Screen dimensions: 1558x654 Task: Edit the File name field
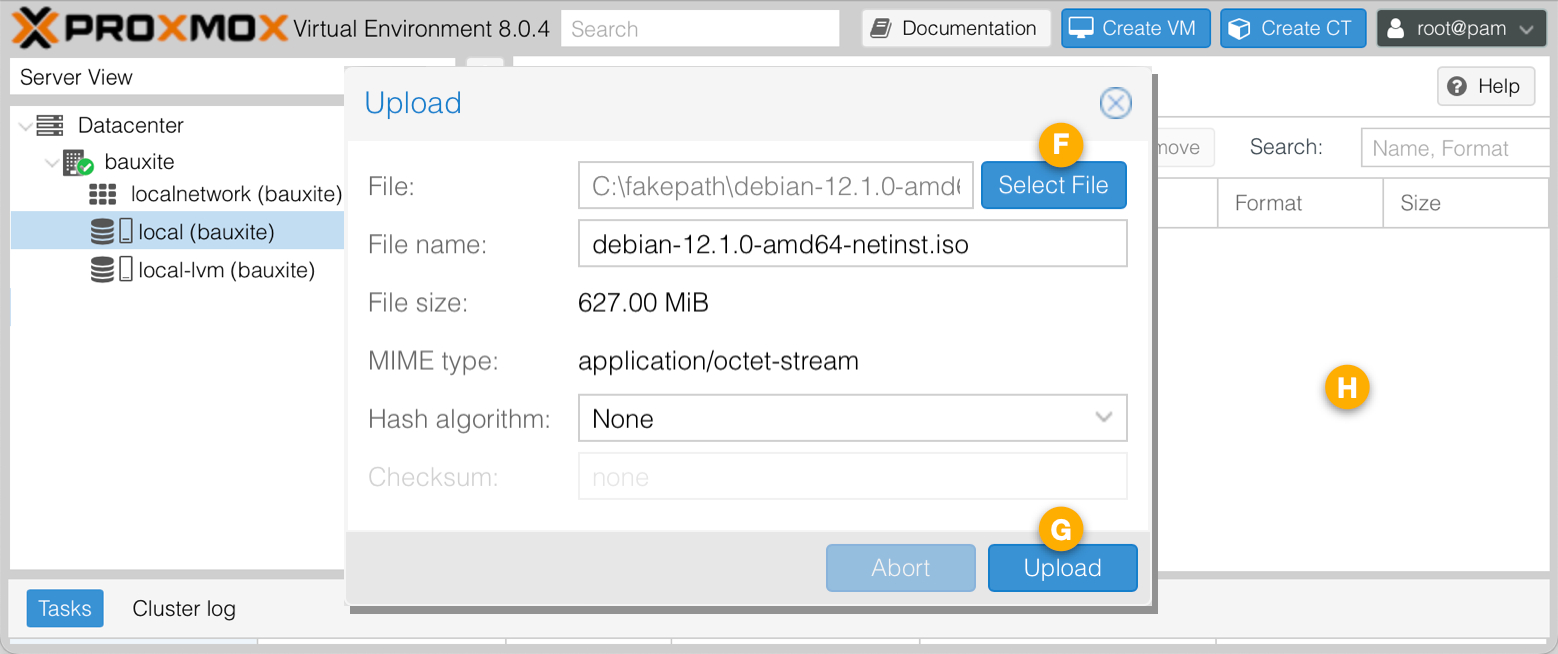(853, 244)
